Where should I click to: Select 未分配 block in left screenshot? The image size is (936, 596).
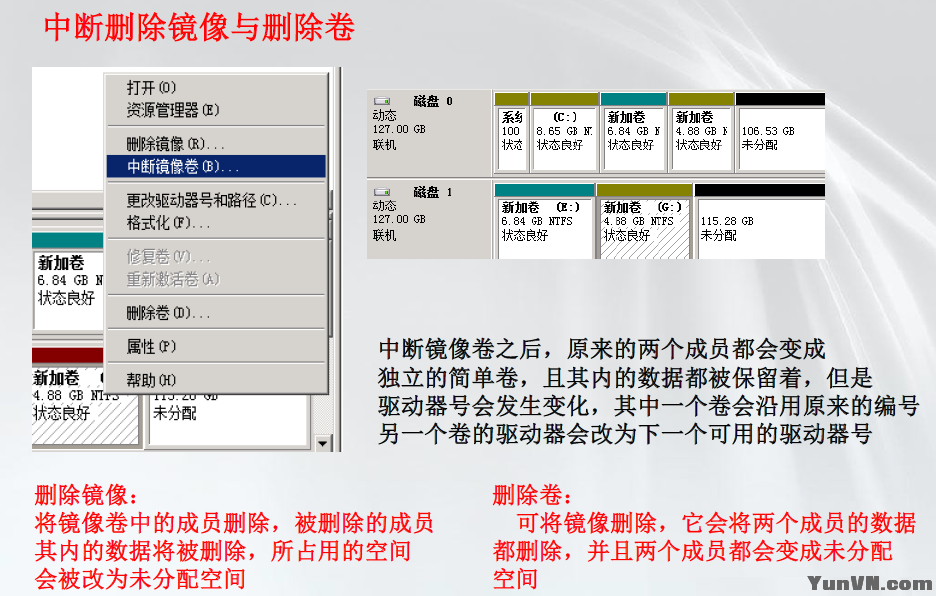[x=228, y=419]
